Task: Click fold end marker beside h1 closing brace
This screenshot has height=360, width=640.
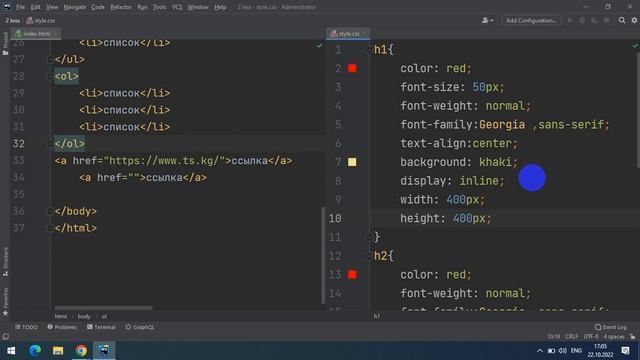Action: pyautogui.click(x=369, y=237)
